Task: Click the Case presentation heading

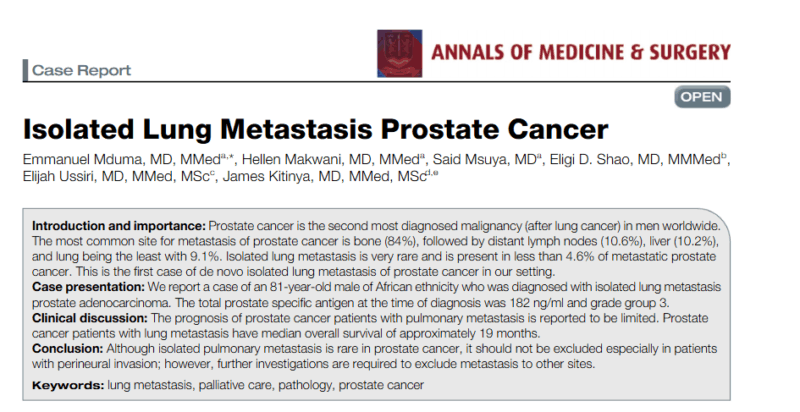Action: (88, 287)
